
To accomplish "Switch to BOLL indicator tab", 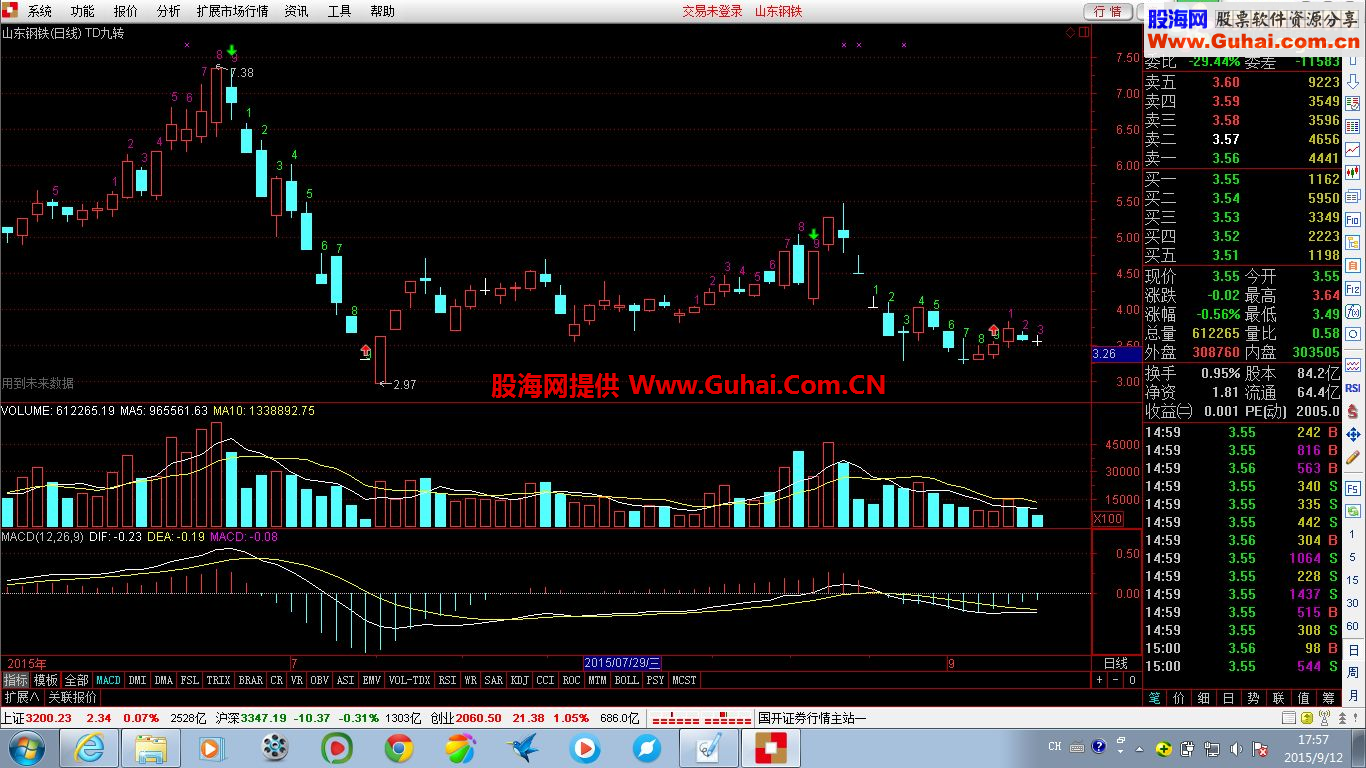I will tap(626, 680).
